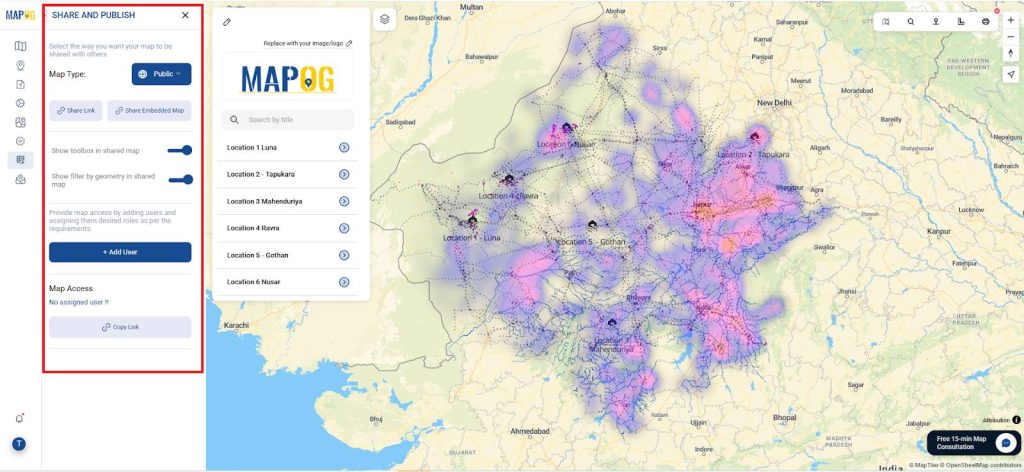Toggle Show toolbox in shared map switch
Viewport: 1024px width, 472px height.
tap(180, 150)
